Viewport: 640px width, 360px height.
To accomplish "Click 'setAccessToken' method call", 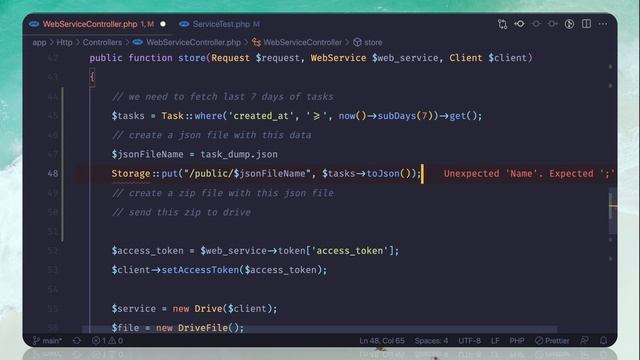I will (x=200, y=270).
